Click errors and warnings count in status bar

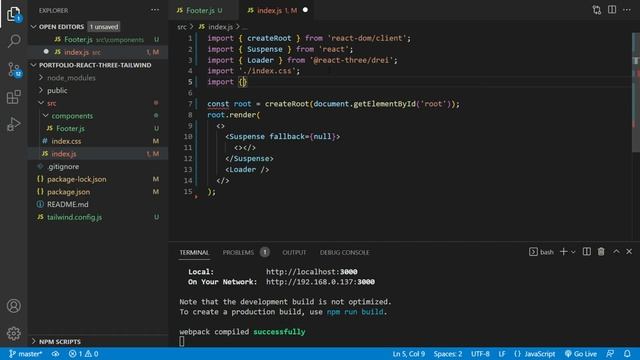pyautogui.click(x=83, y=354)
